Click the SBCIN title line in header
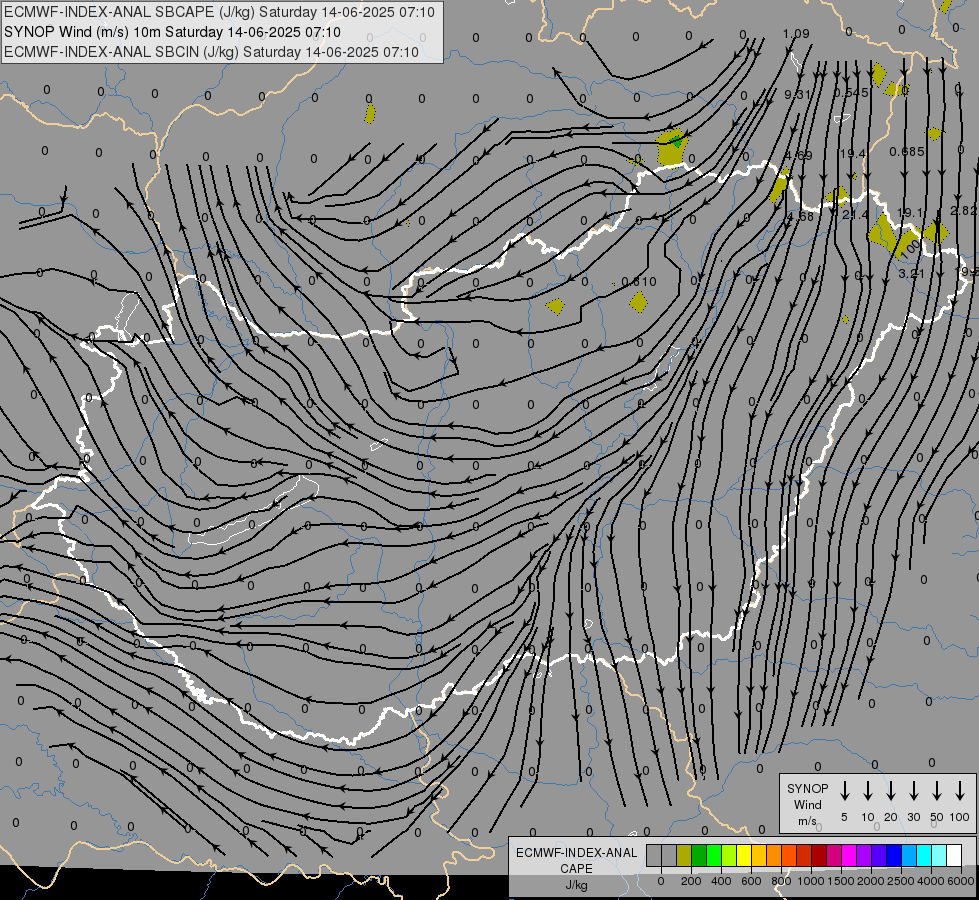This screenshot has width=979, height=900. tap(211, 52)
